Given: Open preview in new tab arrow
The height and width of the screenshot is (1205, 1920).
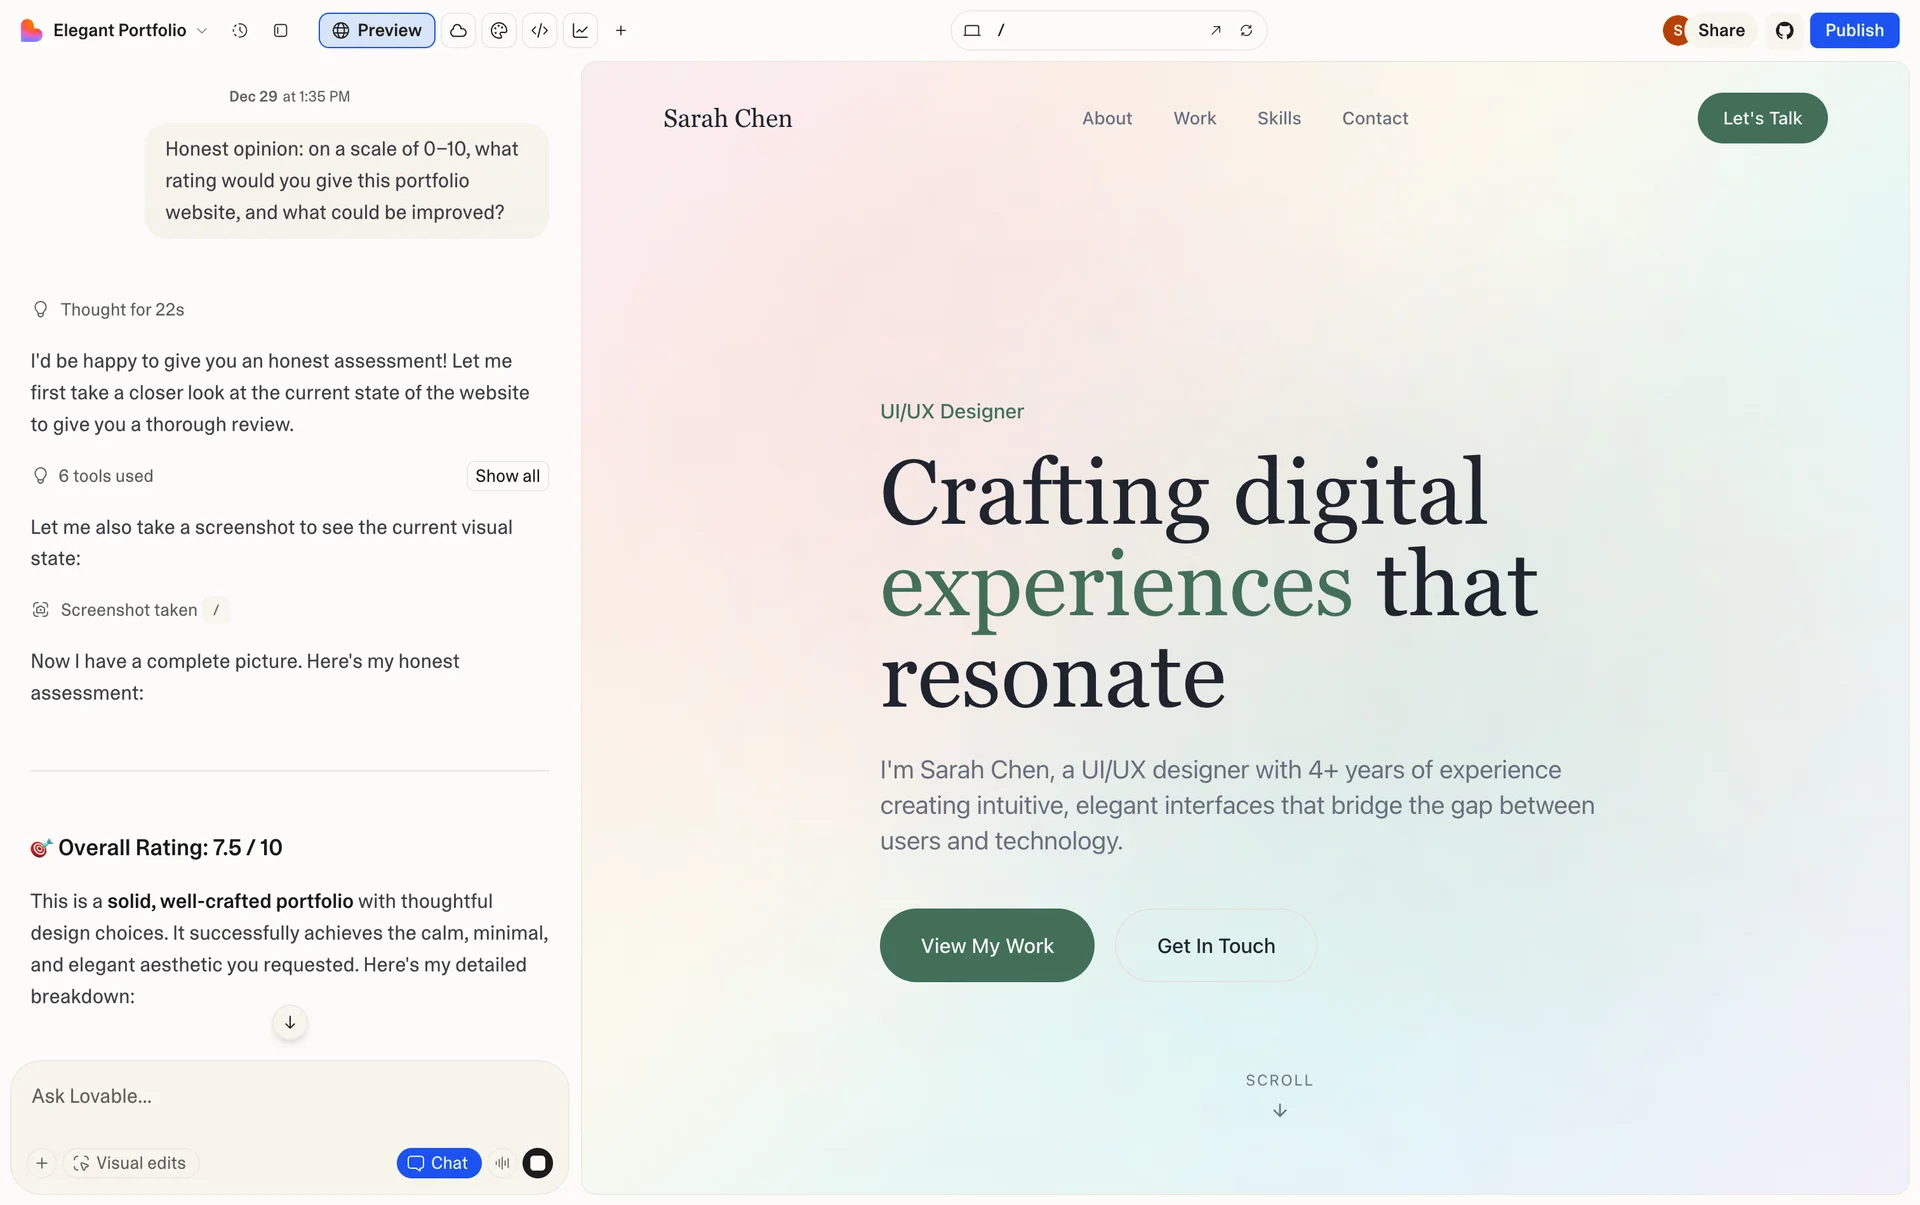Looking at the screenshot, I should tap(1215, 30).
